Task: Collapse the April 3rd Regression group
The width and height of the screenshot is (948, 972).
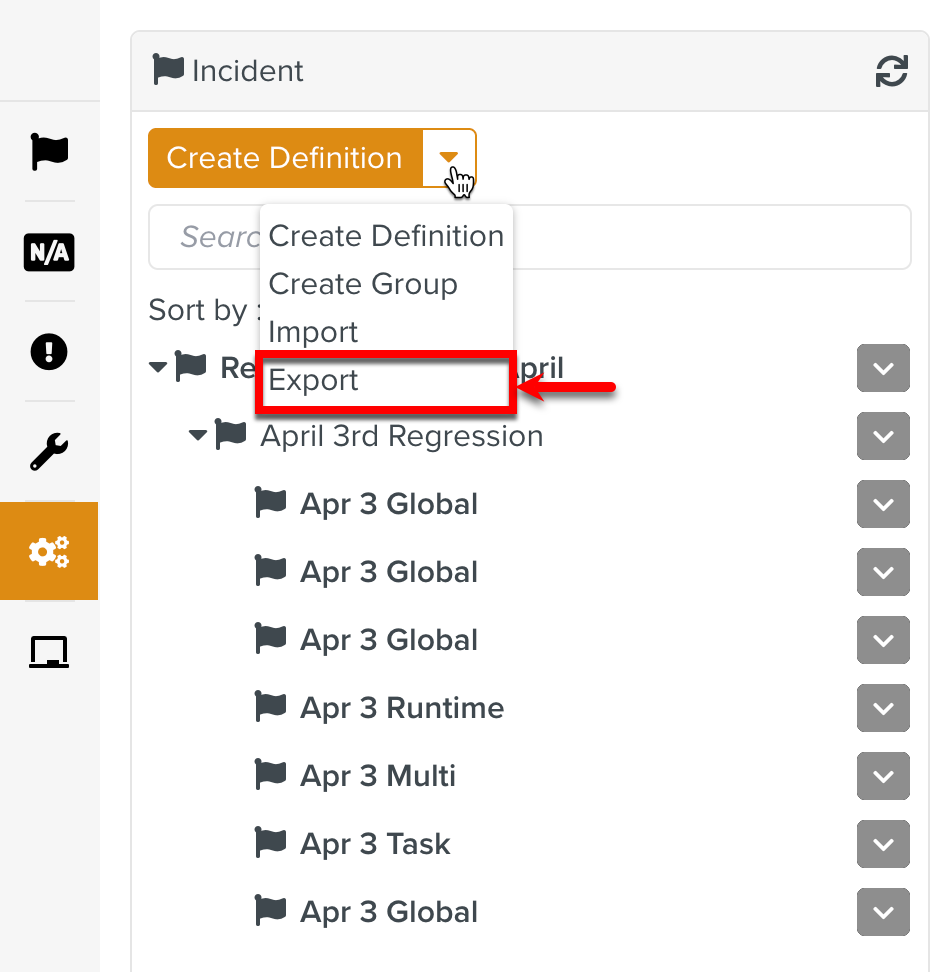Action: pyautogui.click(x=198, y=436)
